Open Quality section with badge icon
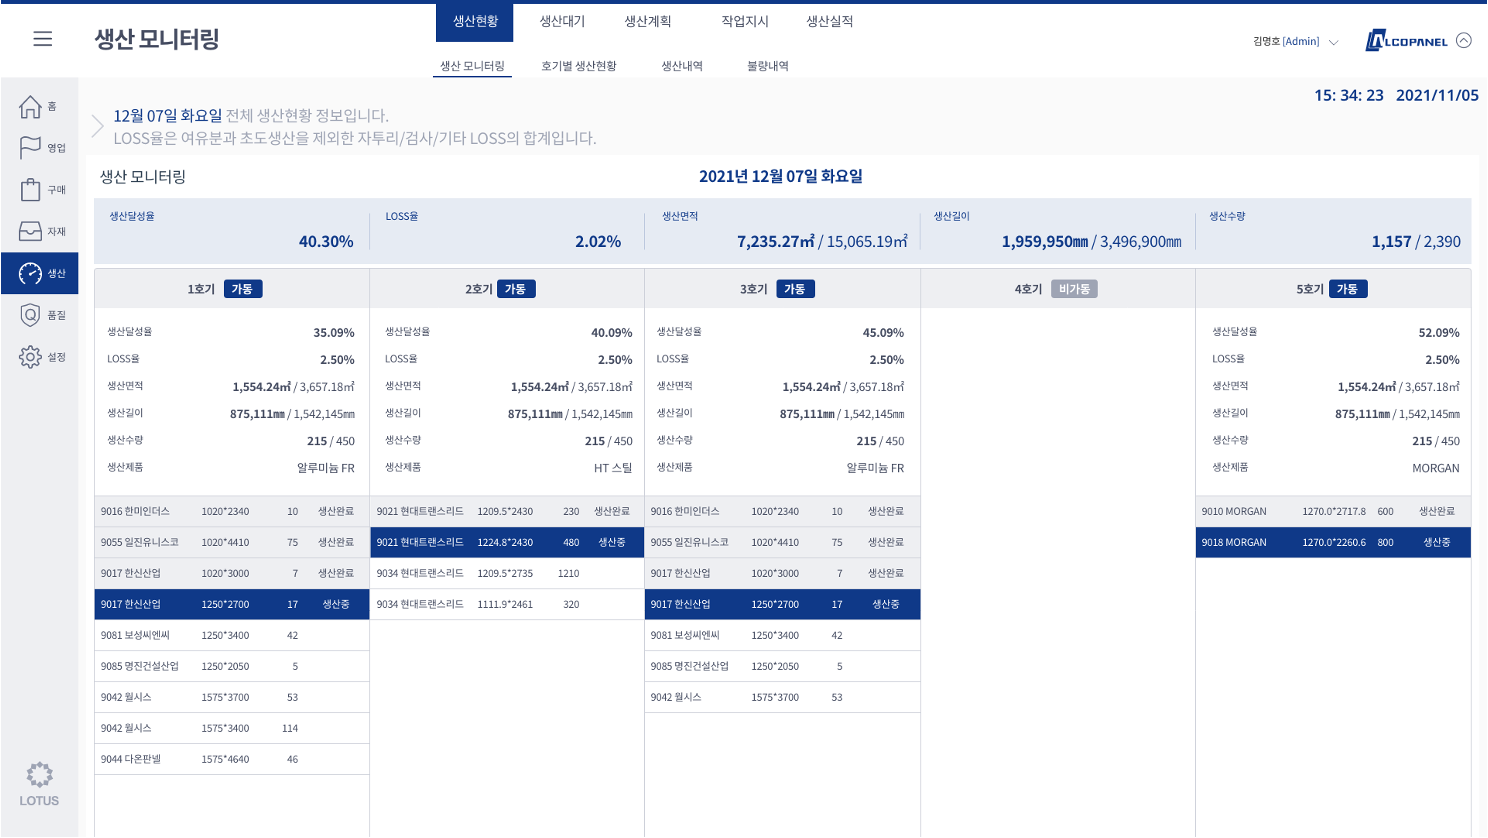This screenshot has height=838, width=1488. click(x=31, y=315)
